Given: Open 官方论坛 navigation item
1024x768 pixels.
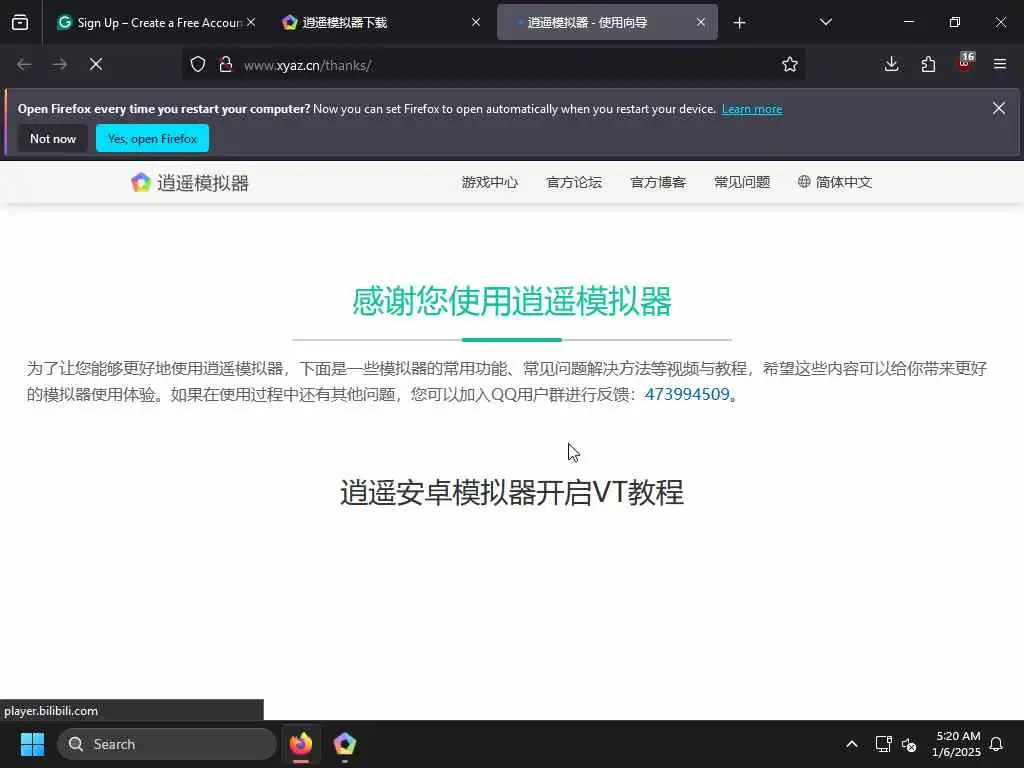Looking at the screenshot, I should 574,182.
